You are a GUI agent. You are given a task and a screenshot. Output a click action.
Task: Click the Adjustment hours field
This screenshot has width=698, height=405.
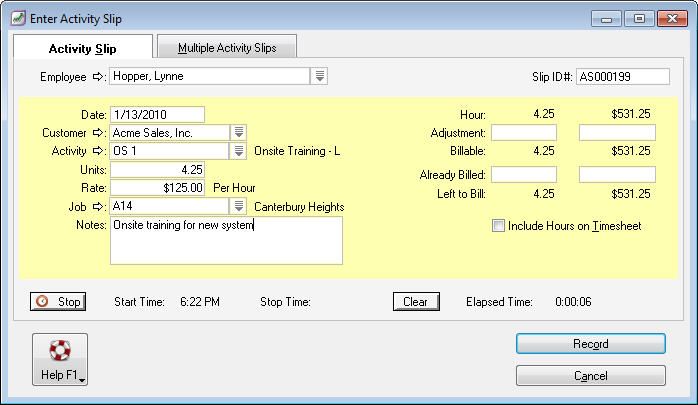(524, 133)
